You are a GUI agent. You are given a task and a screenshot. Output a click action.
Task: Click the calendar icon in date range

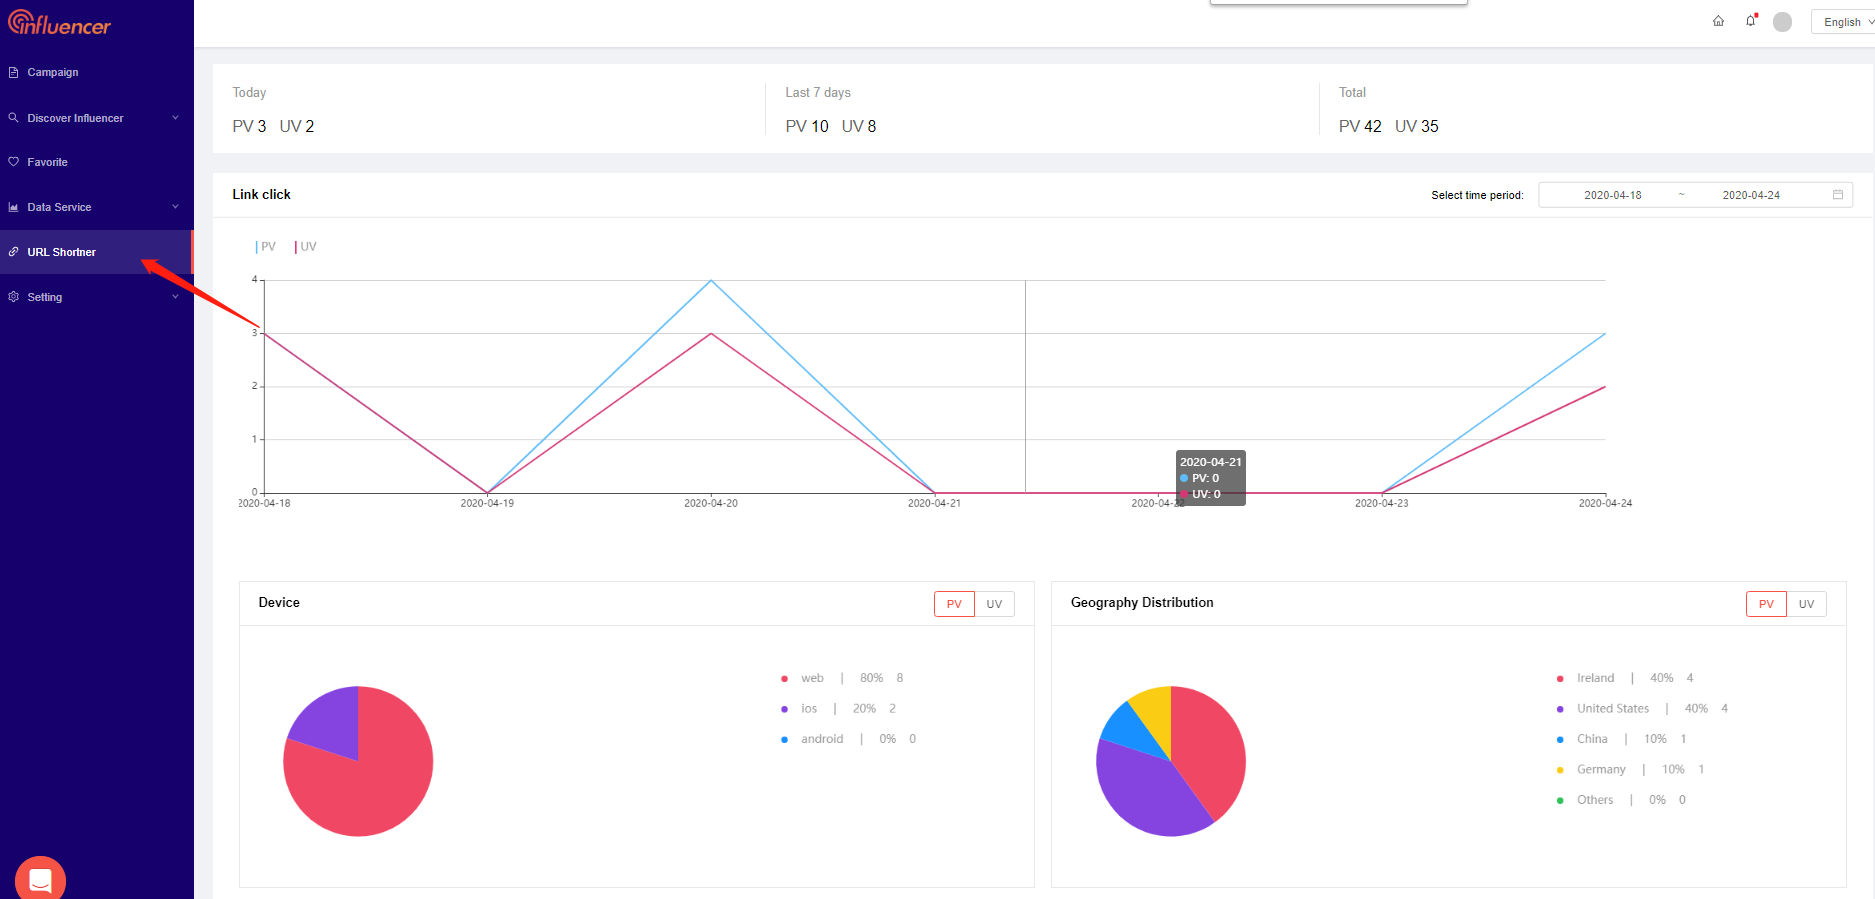coord(1838,195)
